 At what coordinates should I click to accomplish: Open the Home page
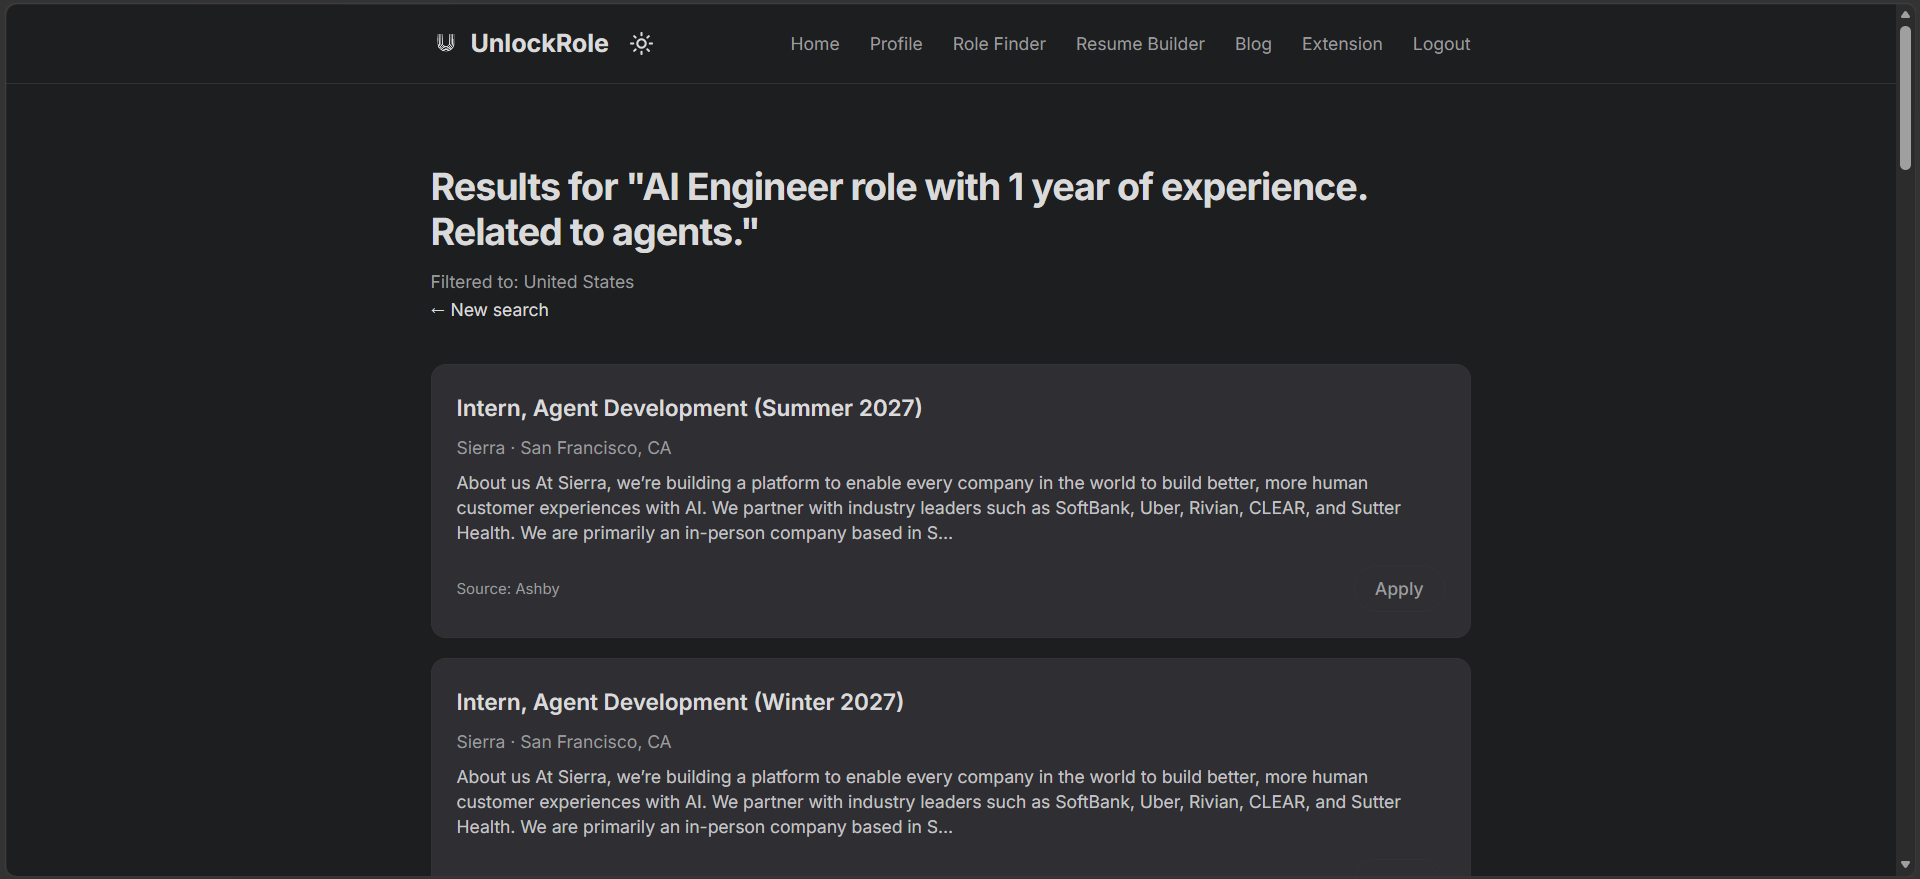[x=815, y=44]
